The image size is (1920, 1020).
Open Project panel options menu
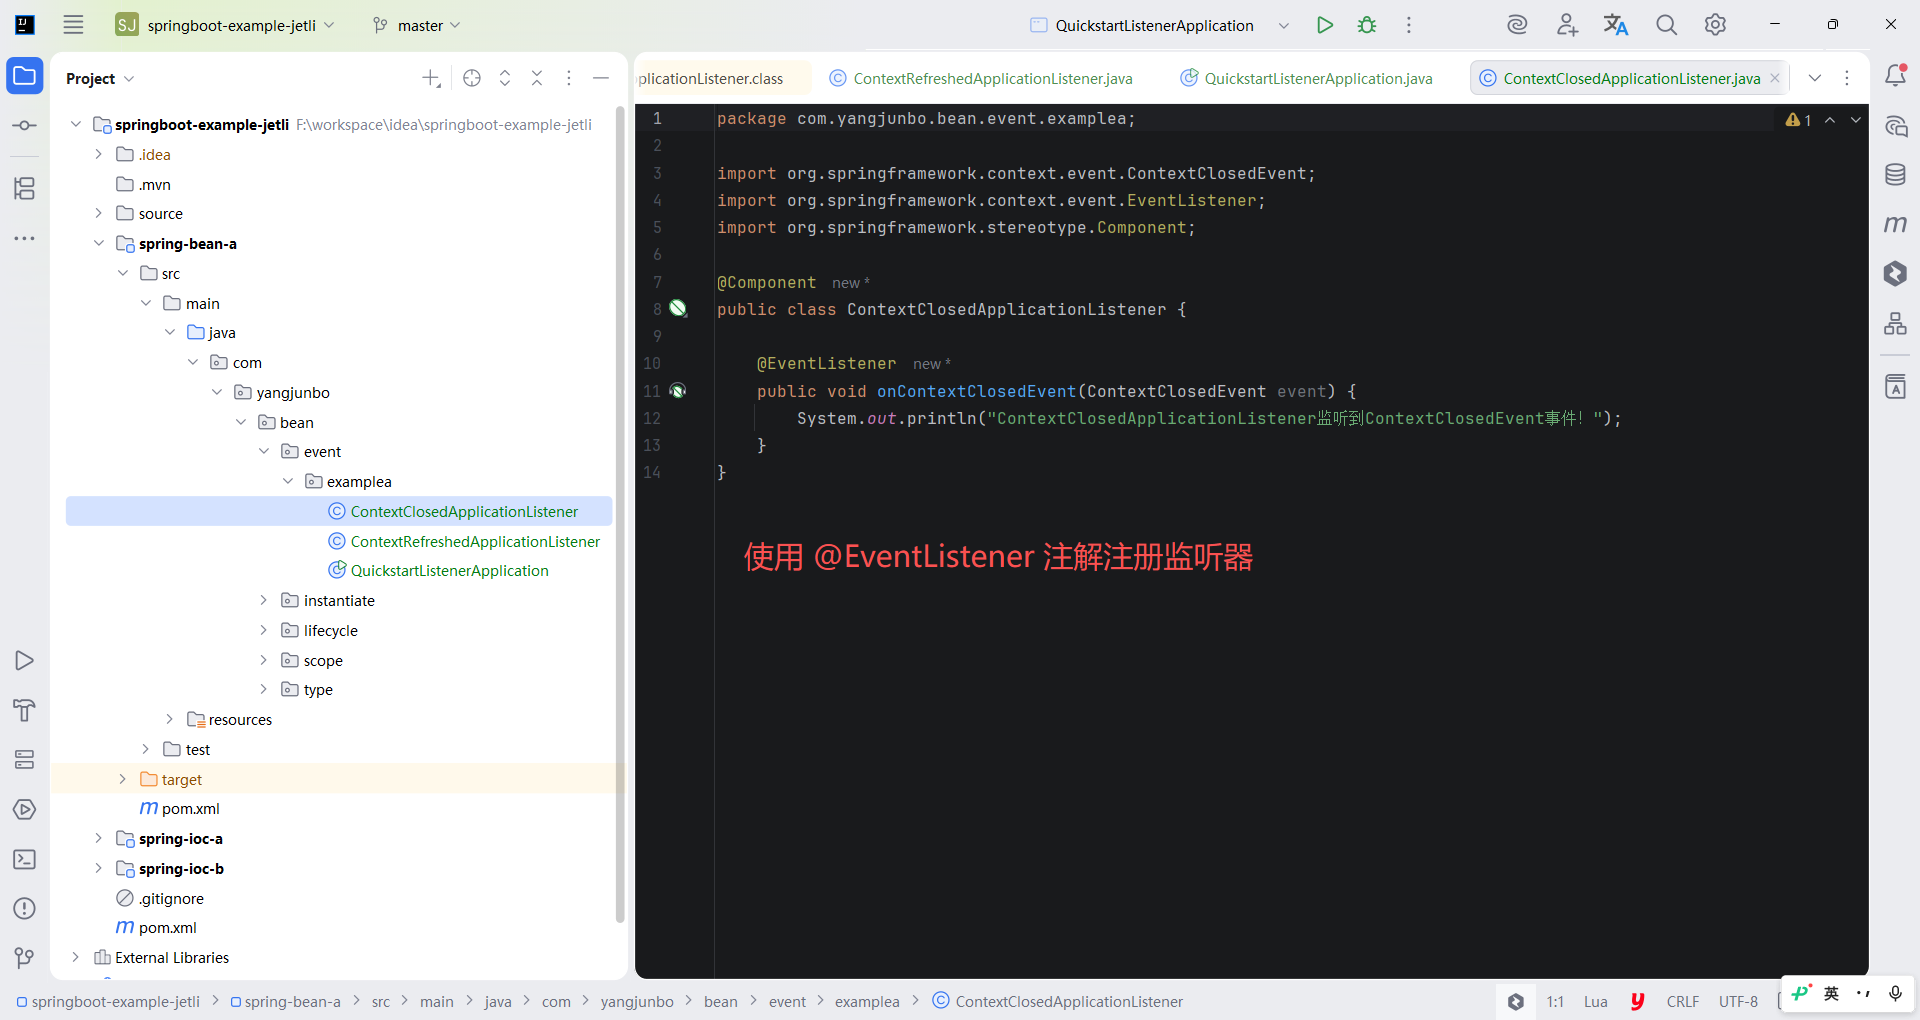tap(569, 78)
